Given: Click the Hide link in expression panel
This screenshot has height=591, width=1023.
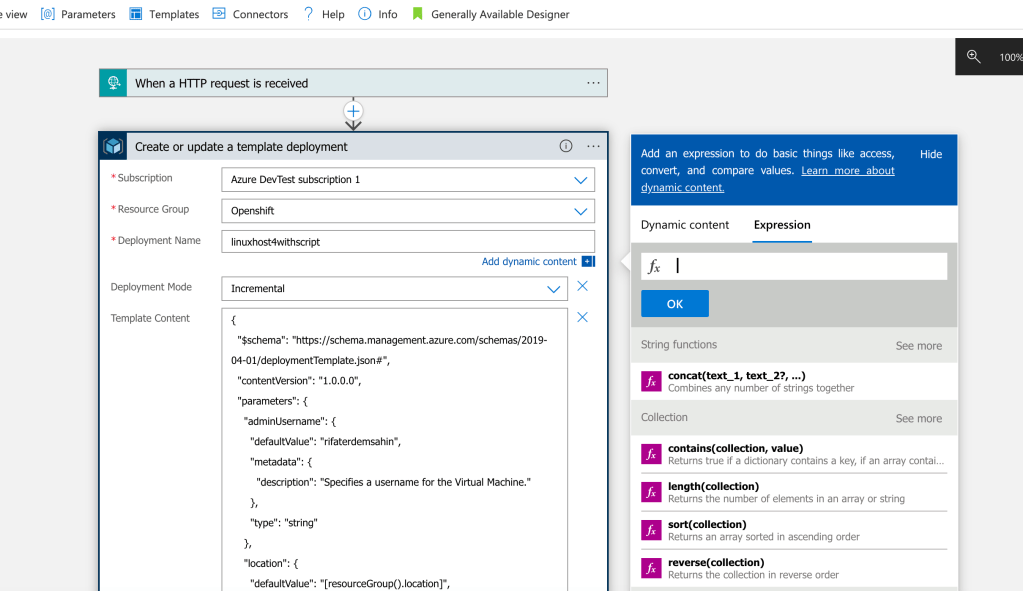Looking at the screenshot, I should (930, 155).
